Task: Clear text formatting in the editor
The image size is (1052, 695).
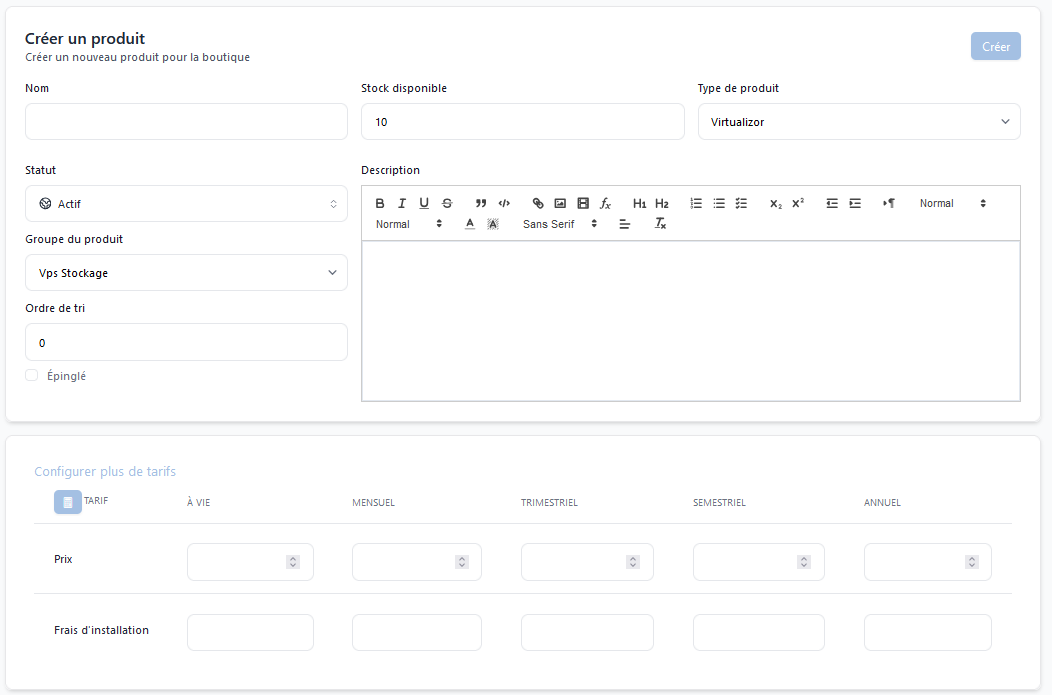Action: [x=660, y=224]
